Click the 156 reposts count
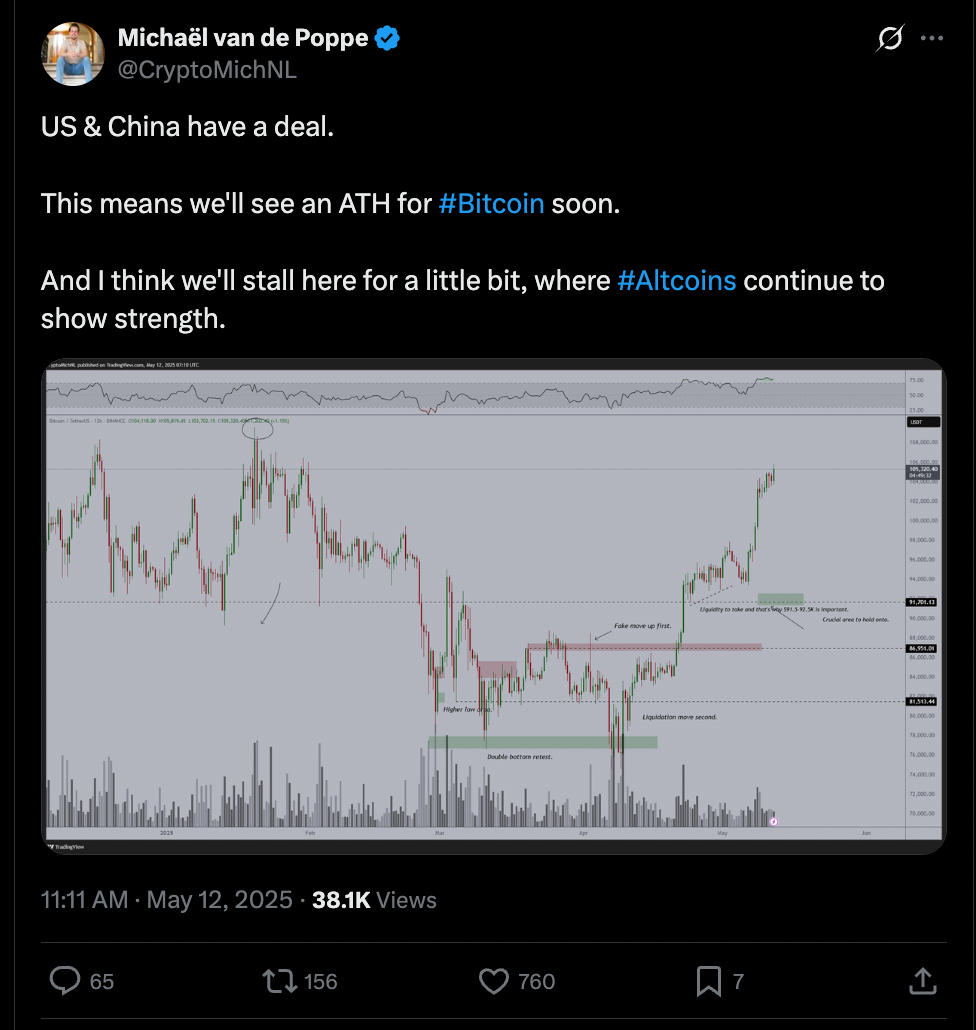The height and width of the screenshot is (1030, 976). pyautogui.click(x=320, y=982)
